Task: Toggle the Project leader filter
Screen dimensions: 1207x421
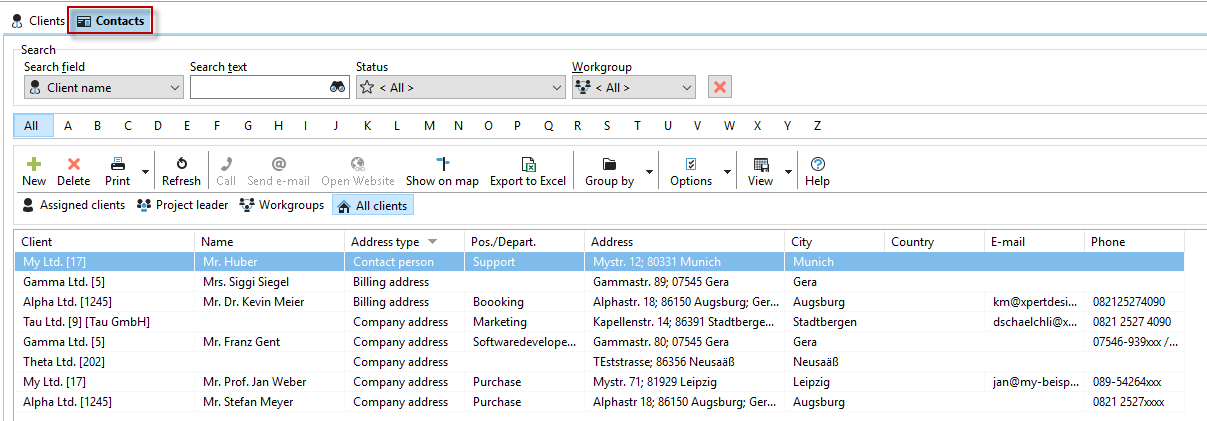Action: [x=182, y=205]
